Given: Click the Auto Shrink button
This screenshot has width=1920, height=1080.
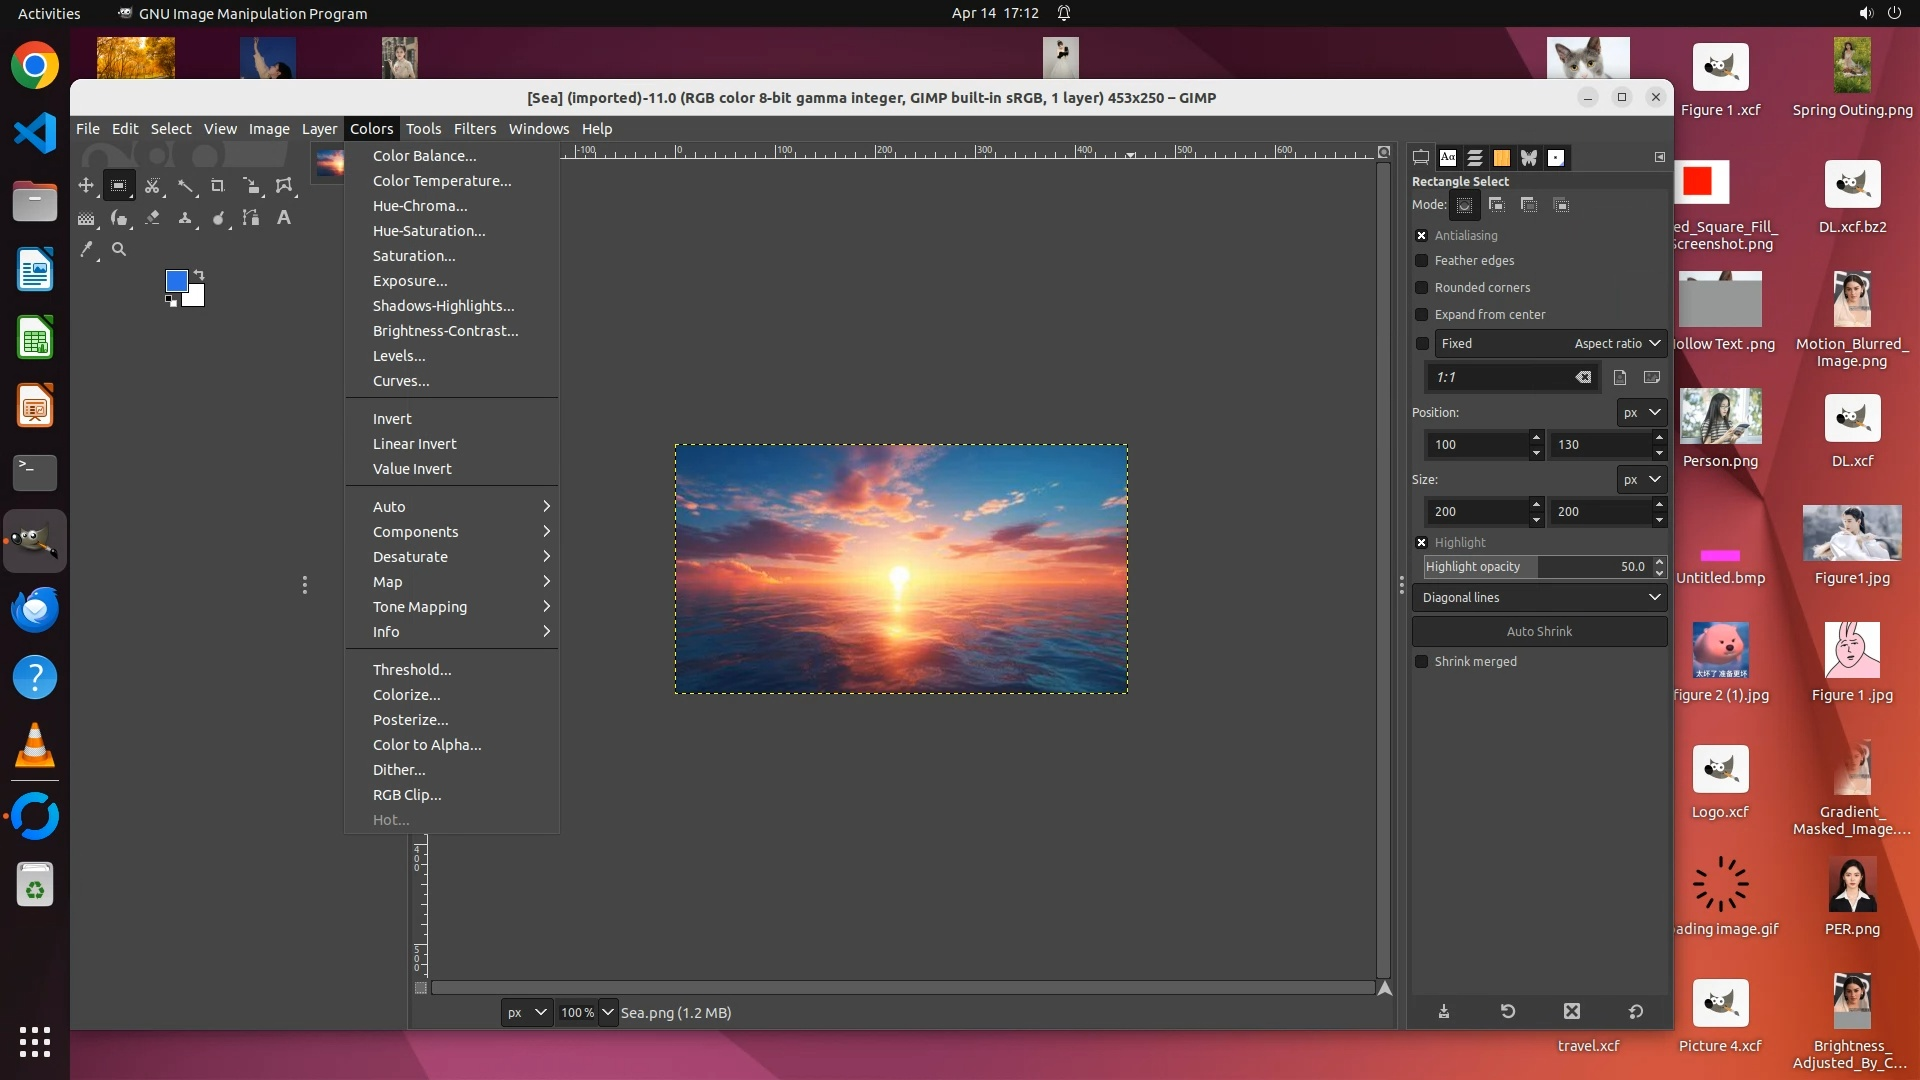Looking at the screenshot, I should coord(1539,632).
